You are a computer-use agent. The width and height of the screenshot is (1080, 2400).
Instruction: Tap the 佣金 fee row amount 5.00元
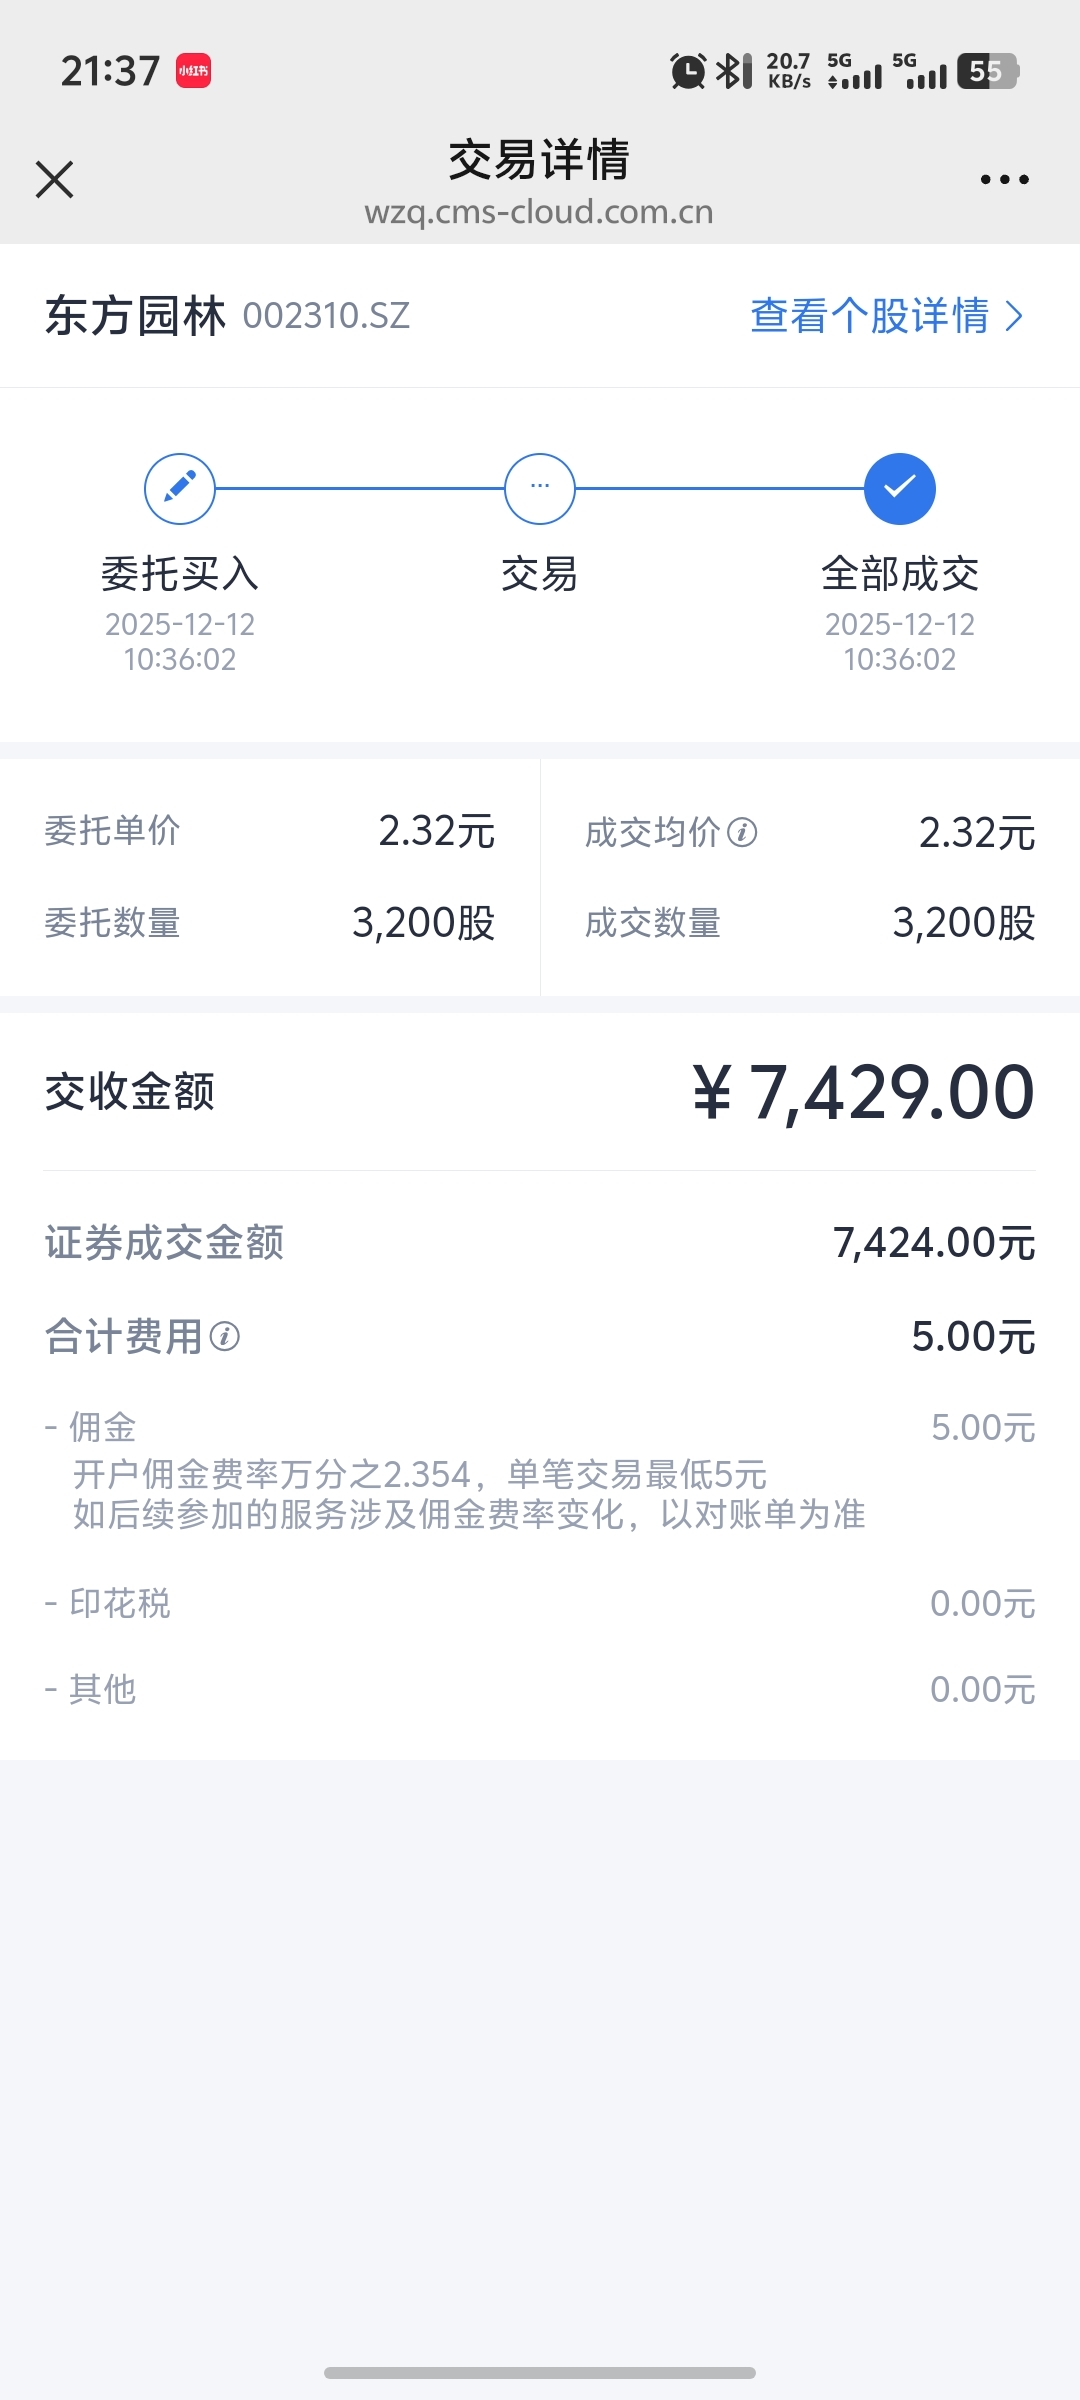[983, 1428]
